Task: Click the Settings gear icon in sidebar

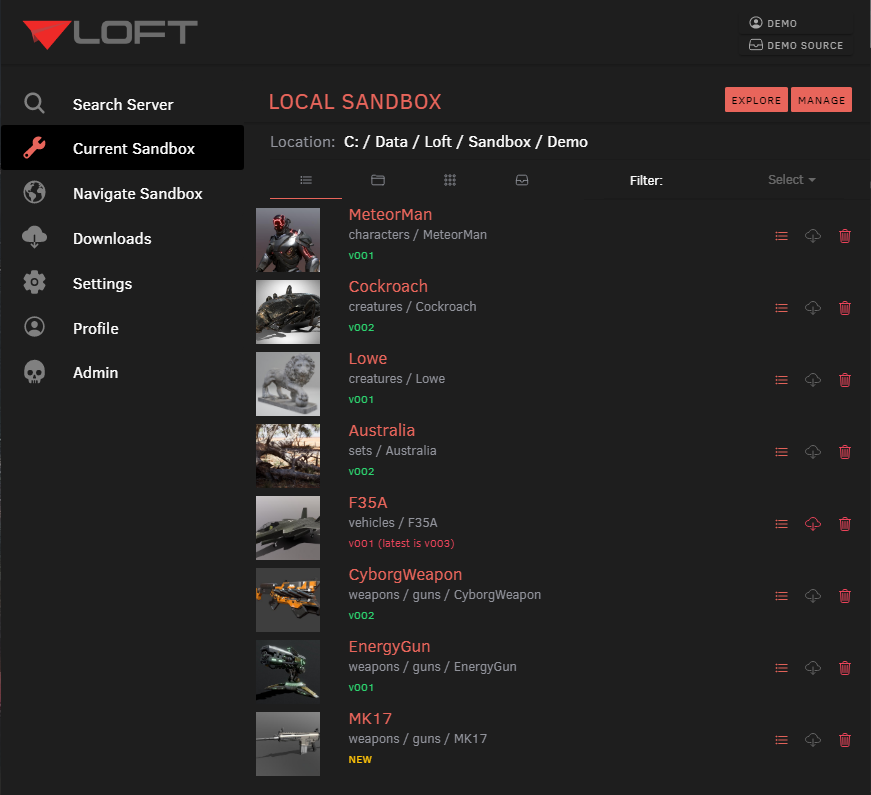Action: (x=34, y=283)
